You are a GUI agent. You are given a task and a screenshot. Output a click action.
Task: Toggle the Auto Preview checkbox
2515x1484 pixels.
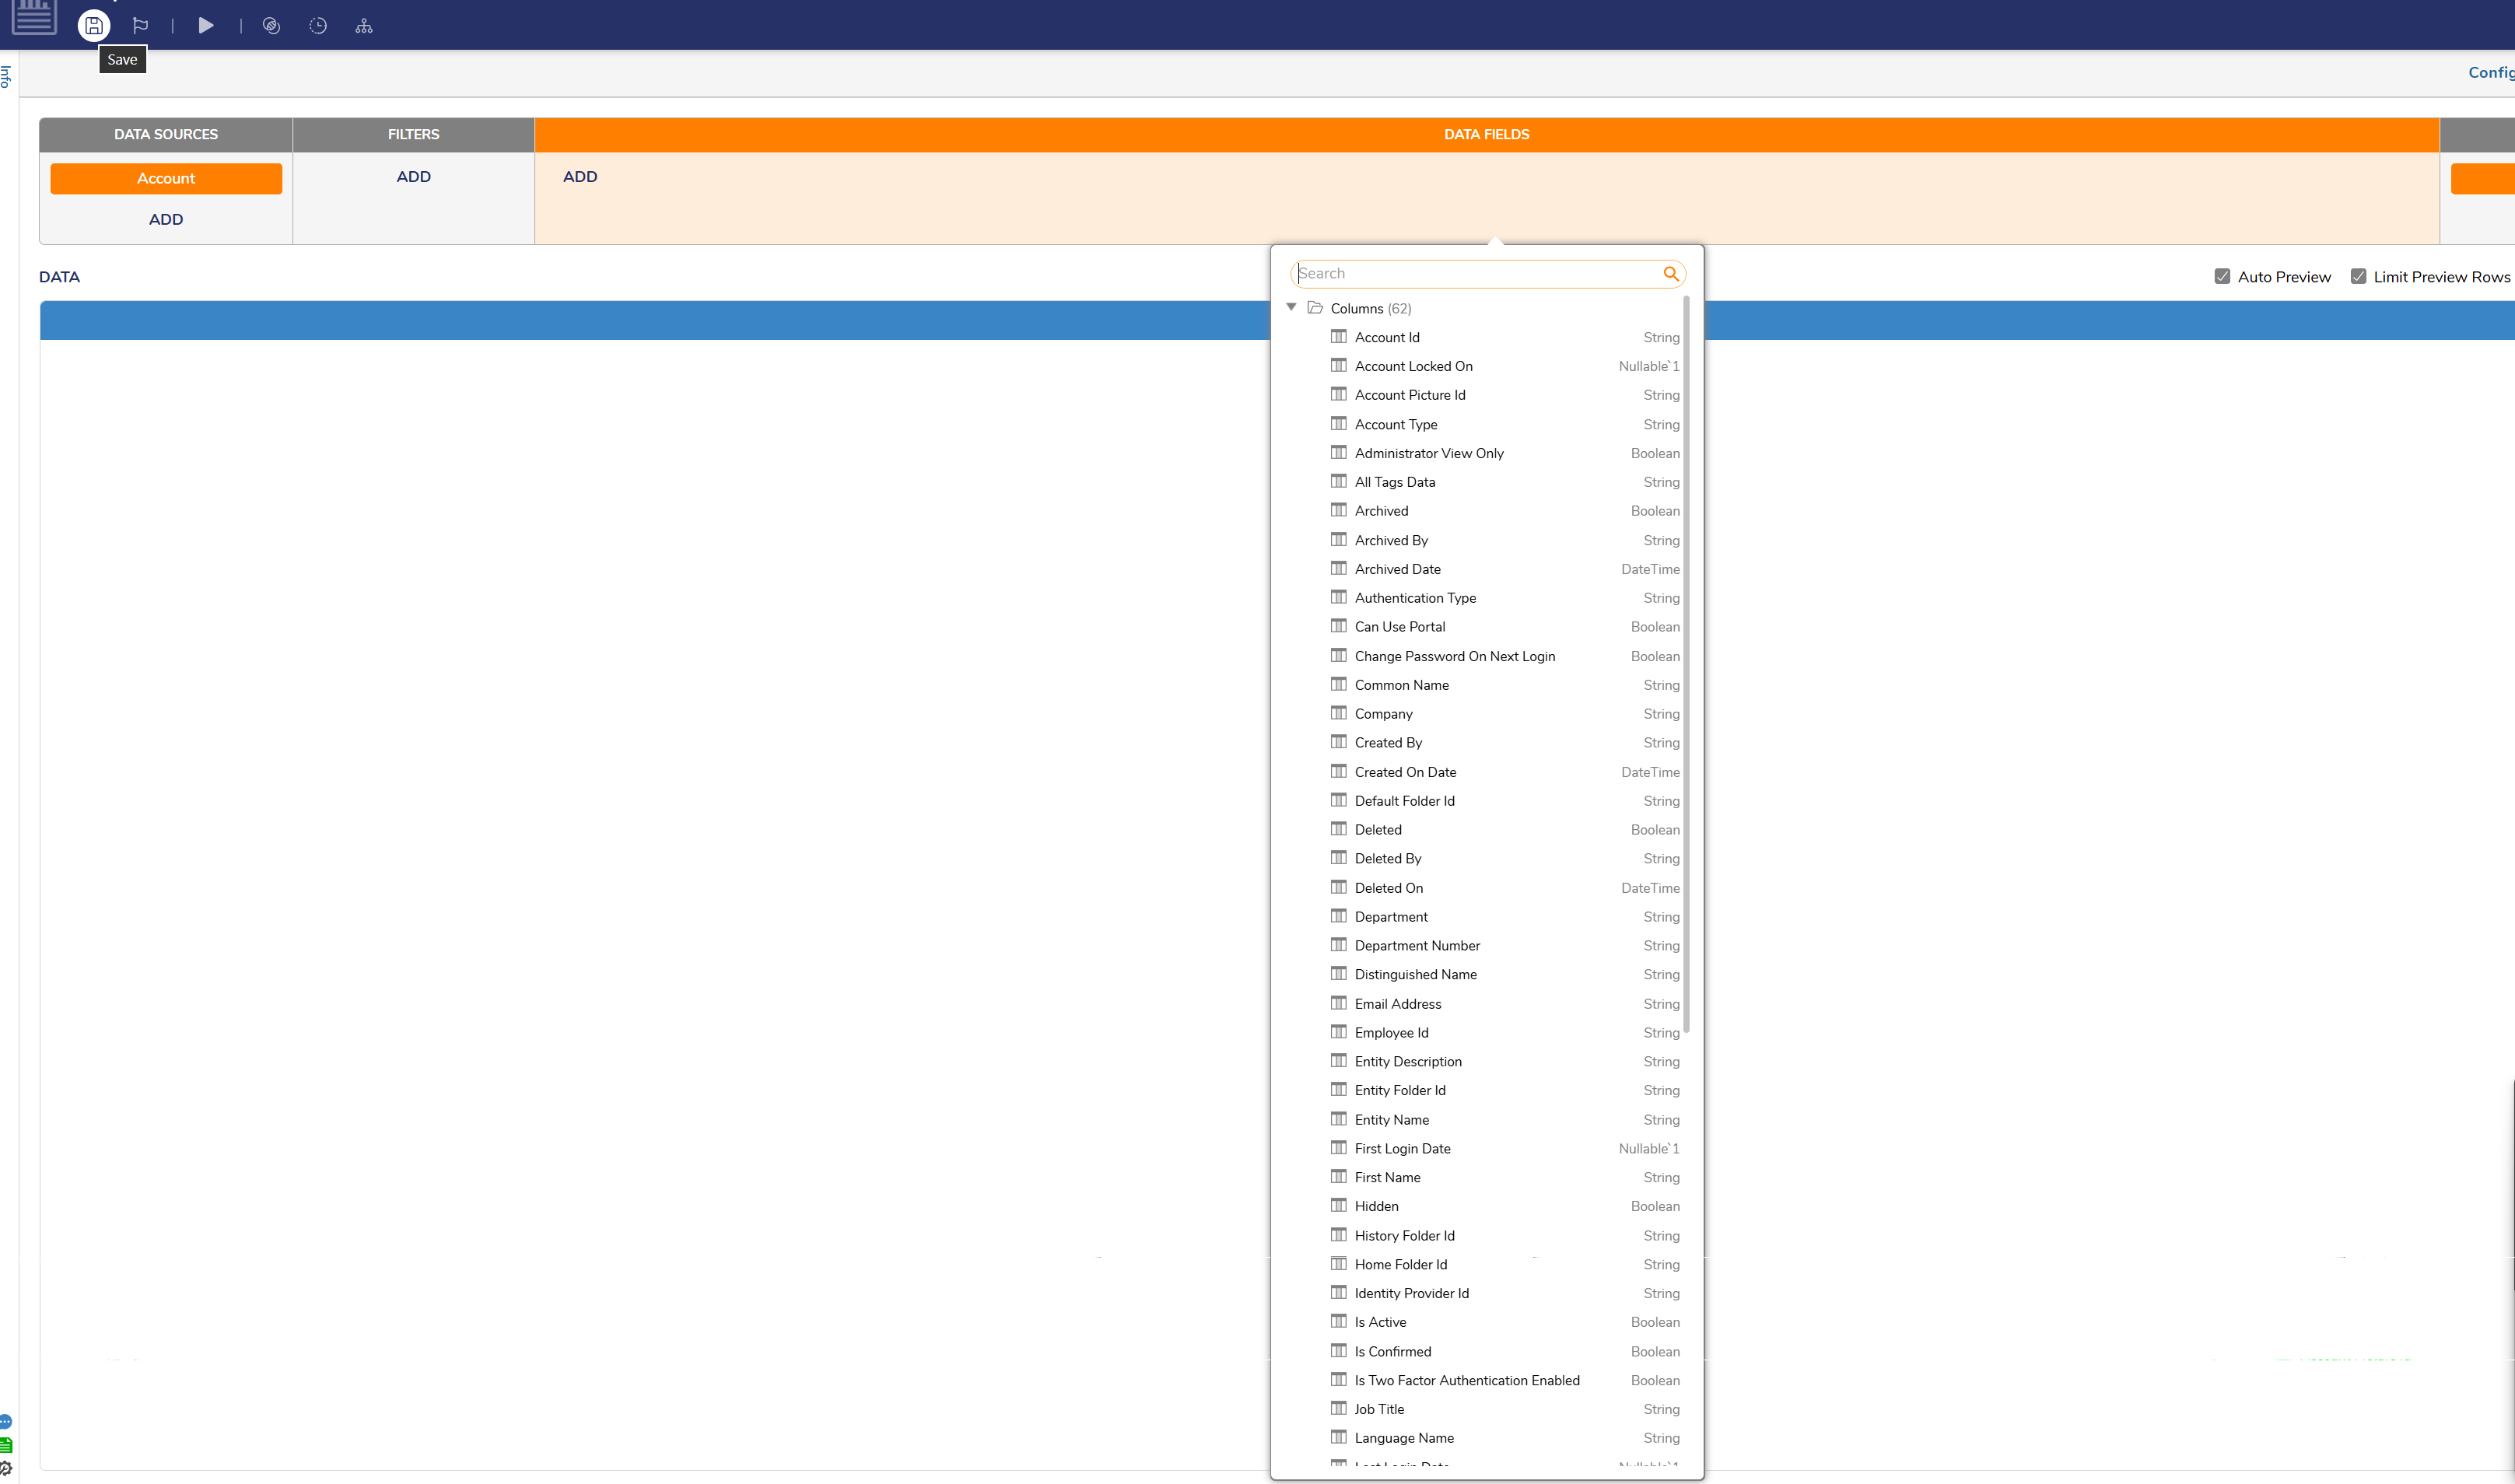[2222, 277]
